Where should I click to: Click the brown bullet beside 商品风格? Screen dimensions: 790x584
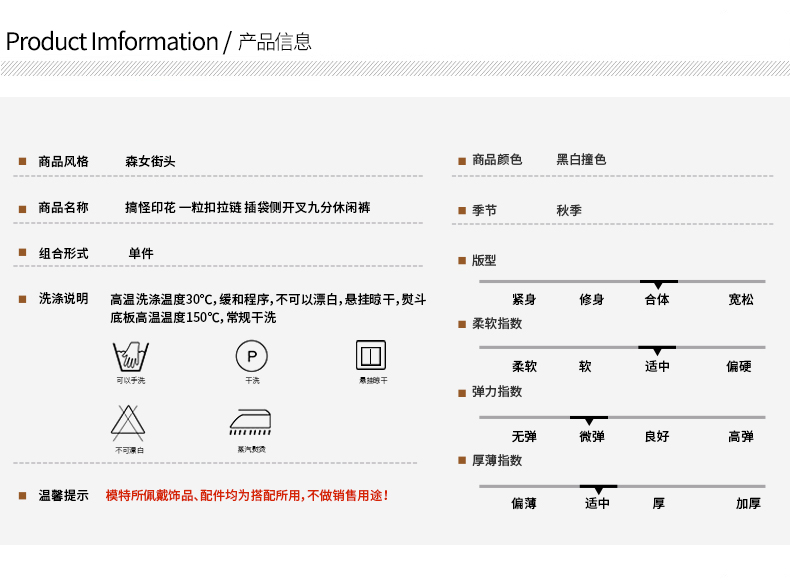22,162
